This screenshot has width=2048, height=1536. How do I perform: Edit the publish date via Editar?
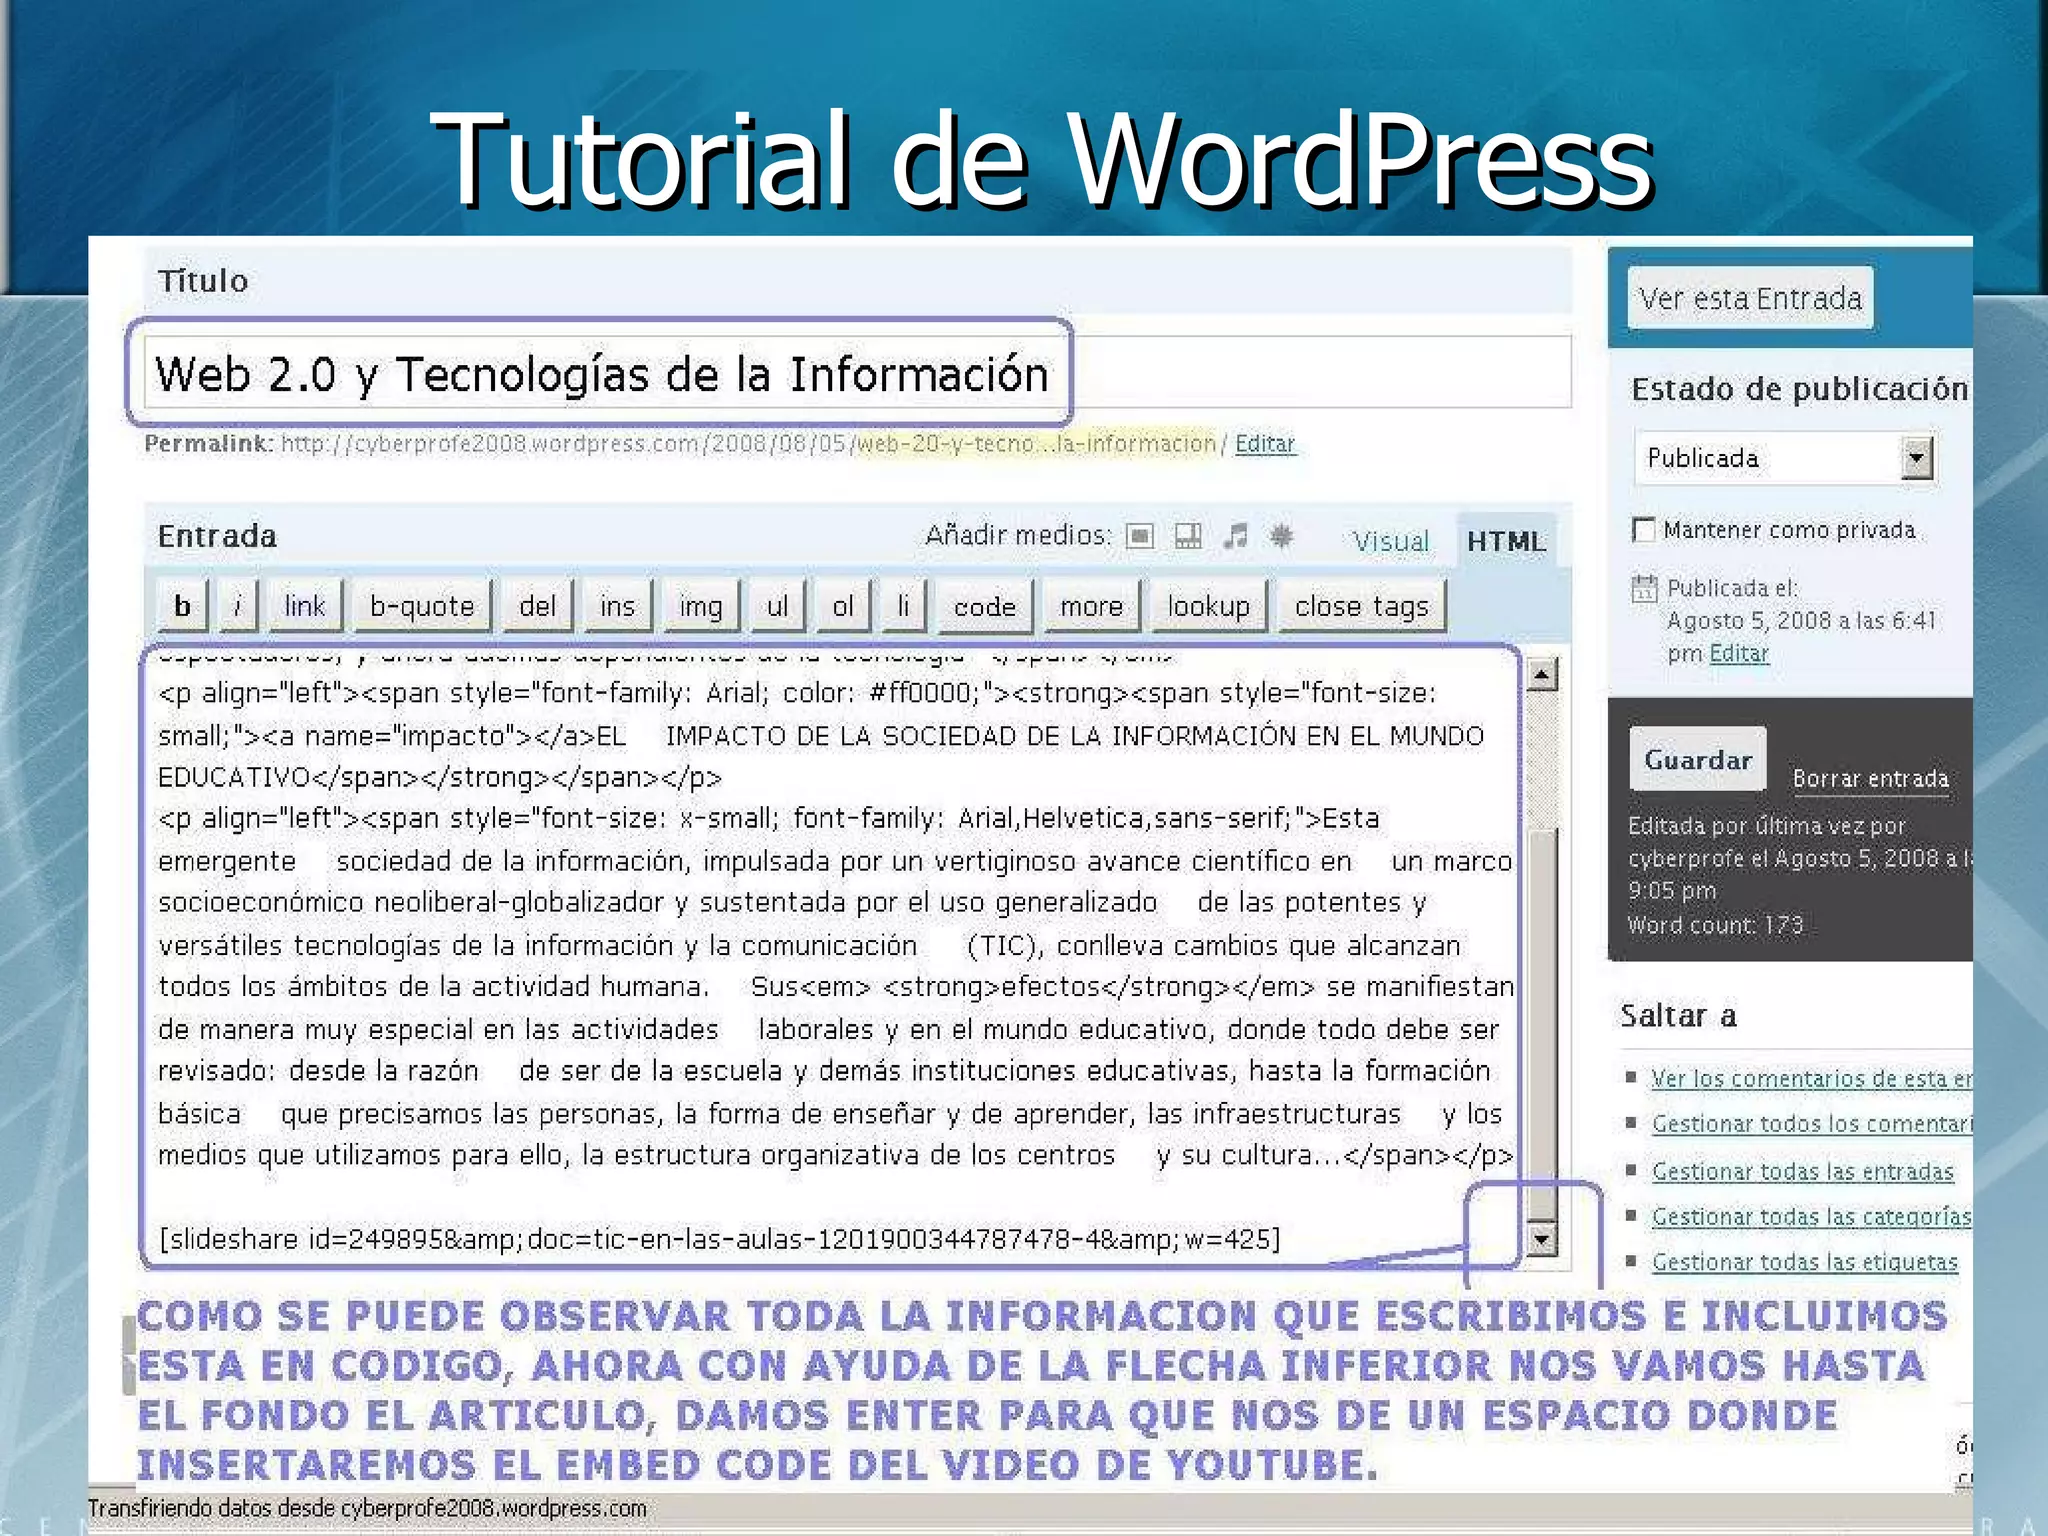tap(1739, 653)
